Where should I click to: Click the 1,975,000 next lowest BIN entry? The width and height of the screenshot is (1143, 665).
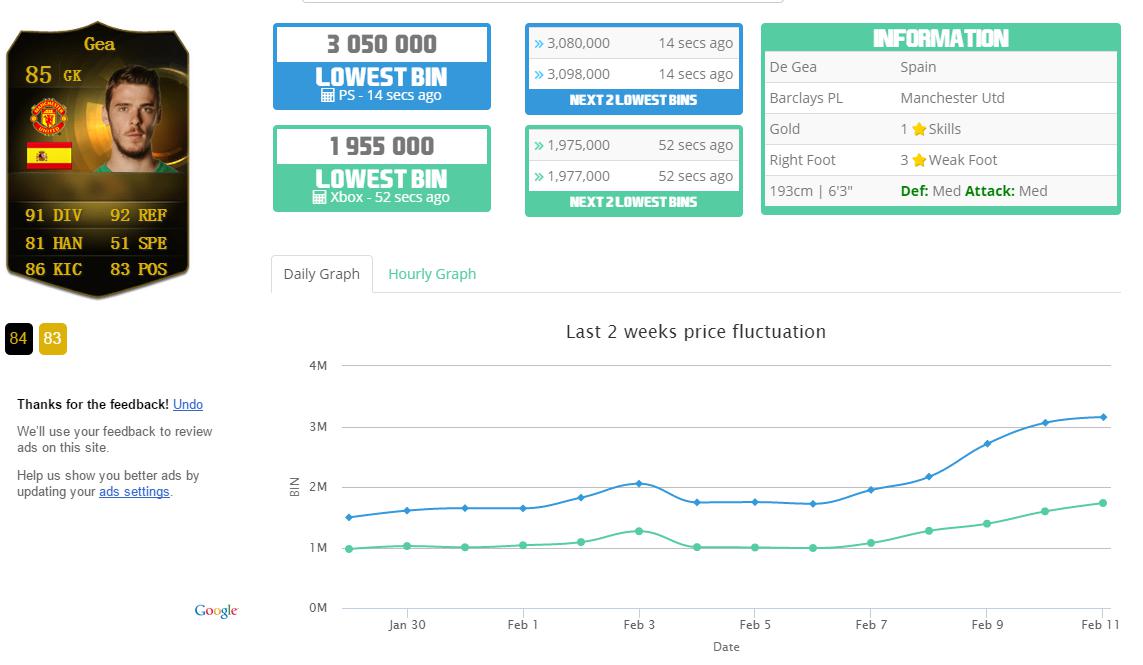tap(633, 145)
